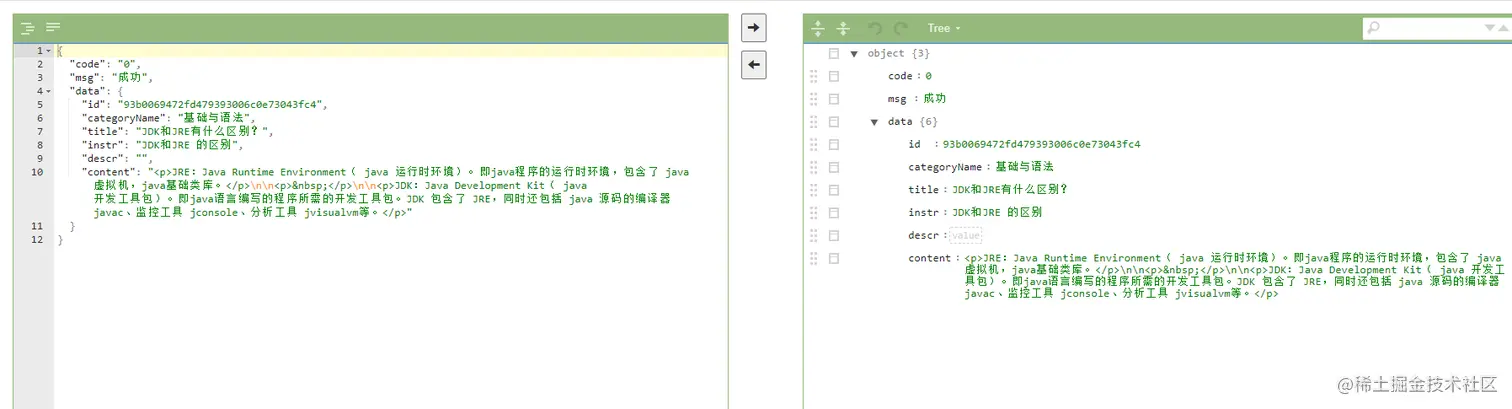1512x409 pixels.
Task: Open action menu square beside descr row
Action: point(834,235)
